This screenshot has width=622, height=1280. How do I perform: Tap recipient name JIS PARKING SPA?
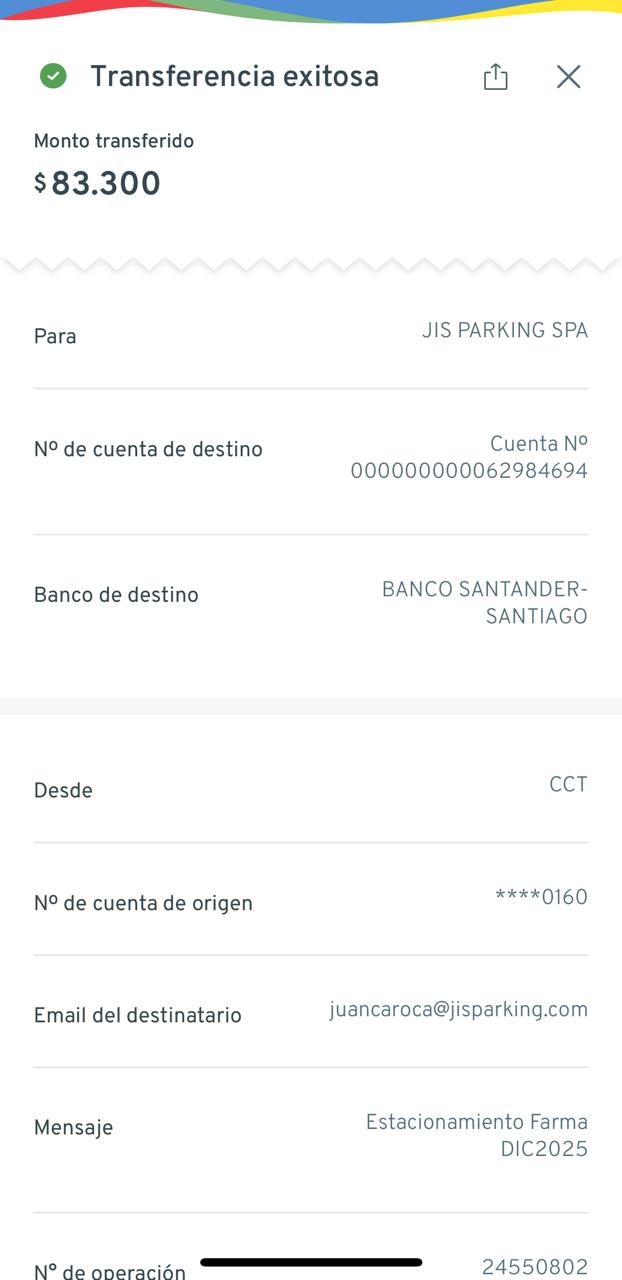[x=504, y=331]
